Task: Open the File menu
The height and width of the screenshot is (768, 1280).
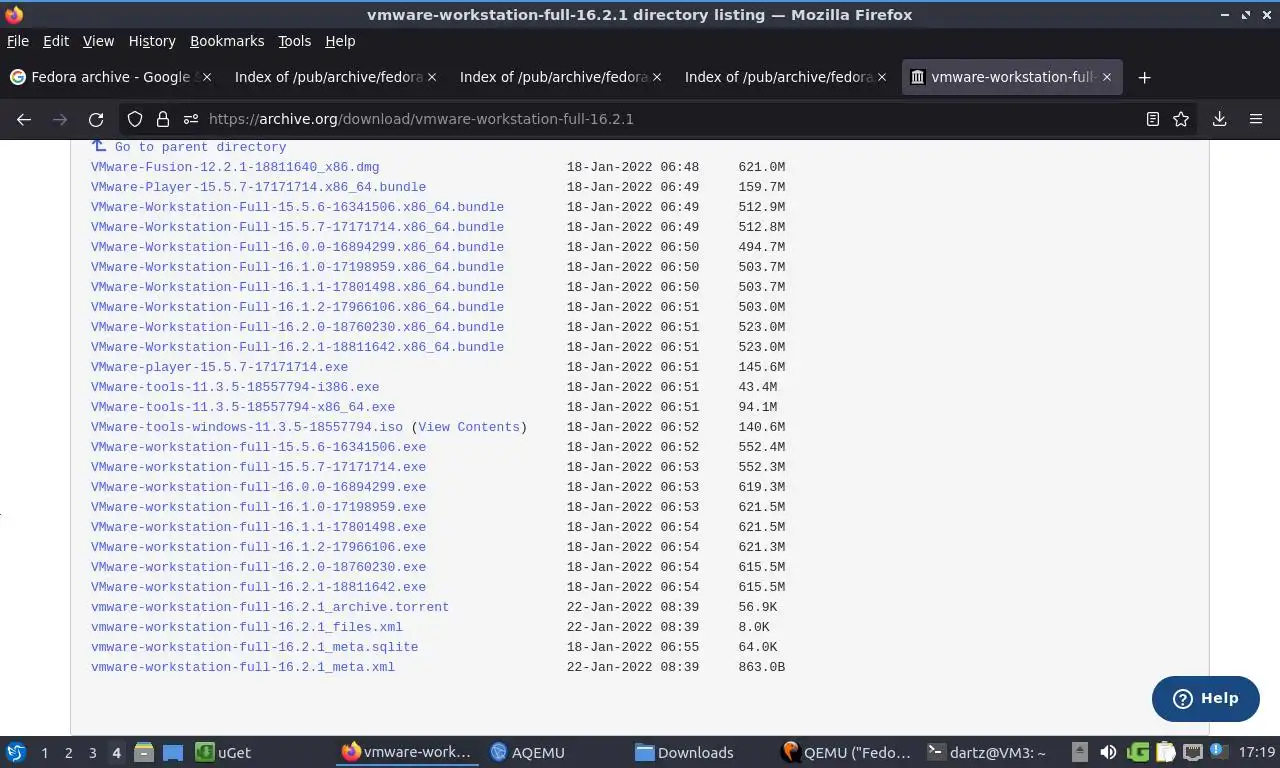Action: click(17, 41)
